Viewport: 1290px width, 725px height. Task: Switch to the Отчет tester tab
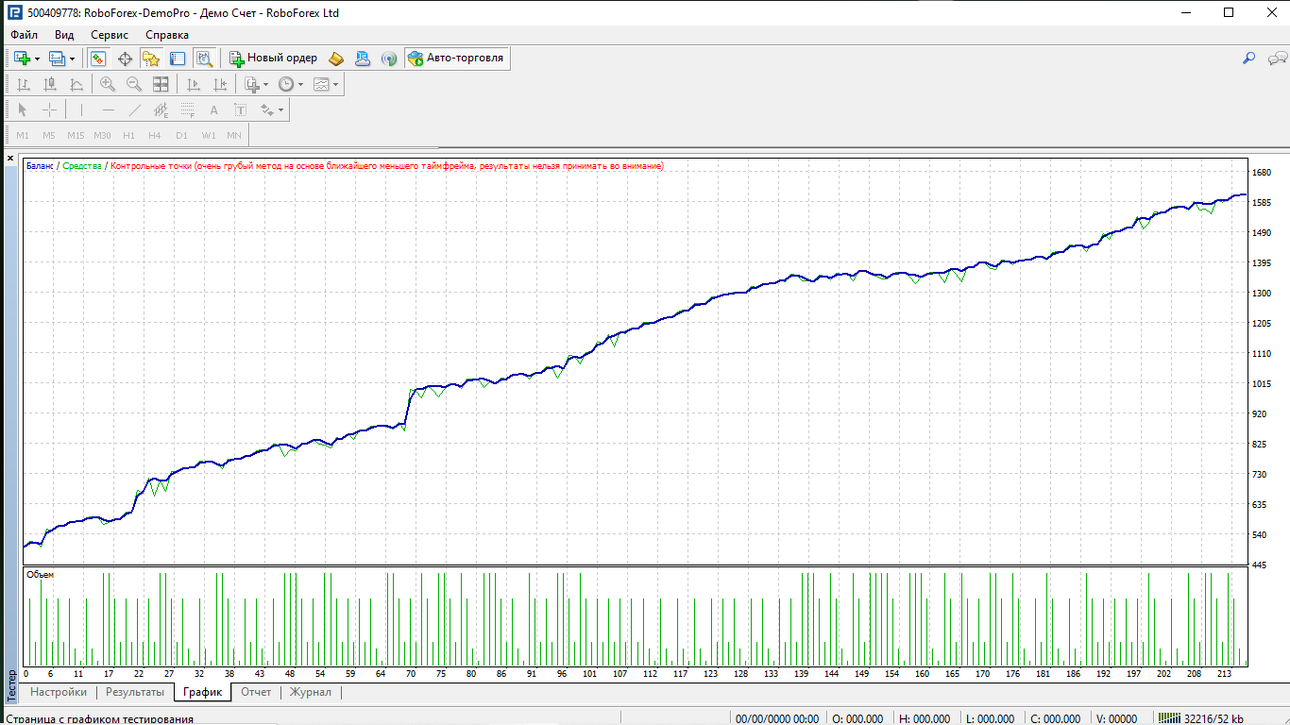256,692
